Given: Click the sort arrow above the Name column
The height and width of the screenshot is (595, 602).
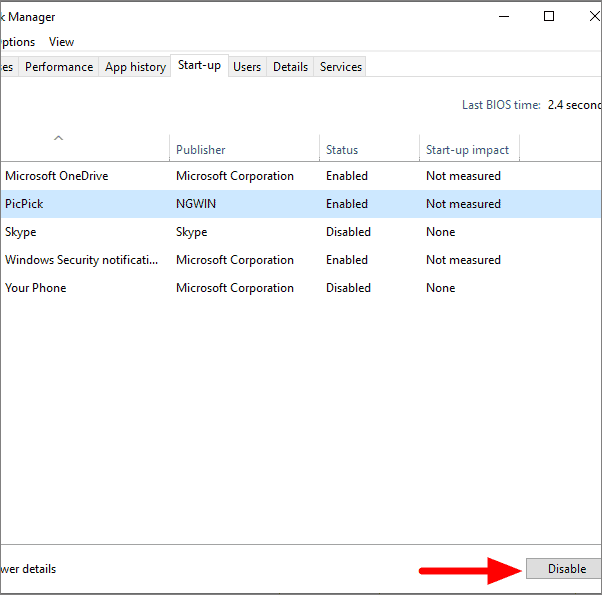Looking at the screenshot, I should tap(58, 138).
